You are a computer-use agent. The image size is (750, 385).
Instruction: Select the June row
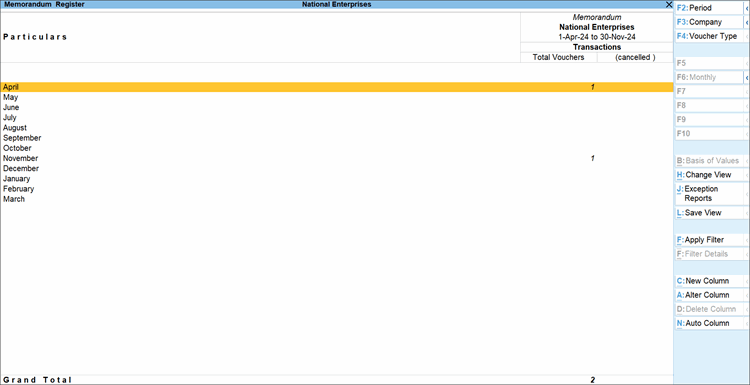337,107
